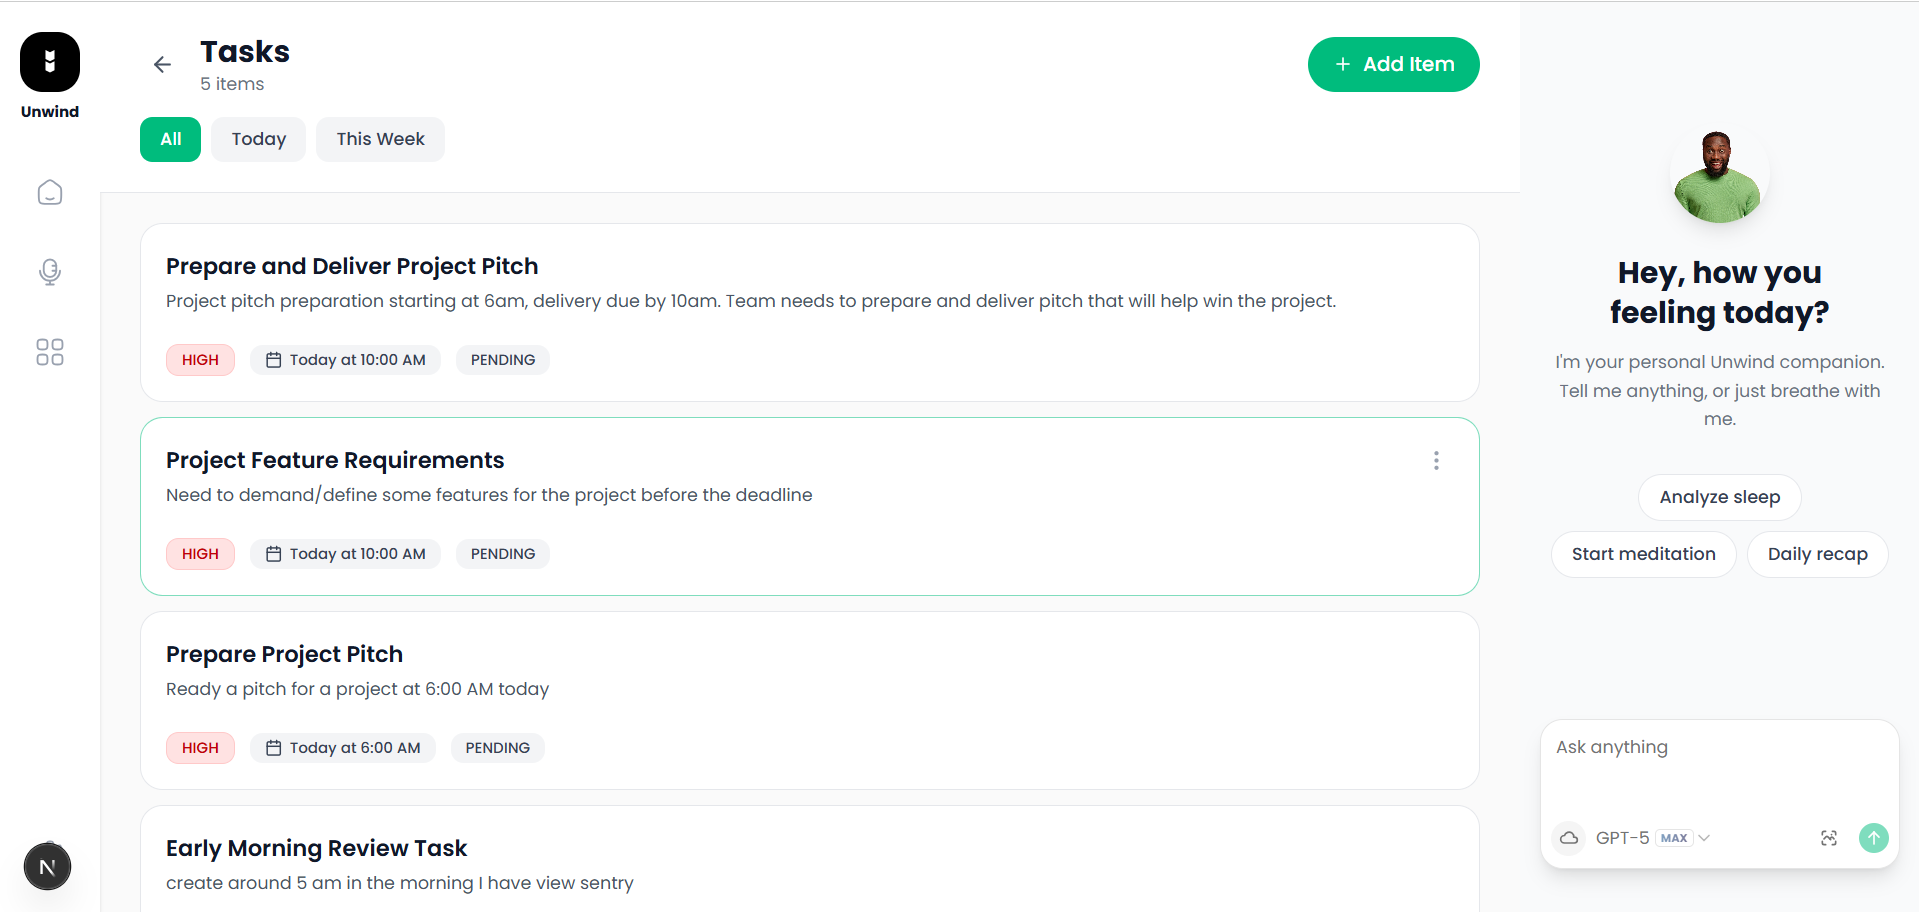Click the MAX label beside GPT-5
This screenshot has width=1919, height=912.
point(1674,838)
